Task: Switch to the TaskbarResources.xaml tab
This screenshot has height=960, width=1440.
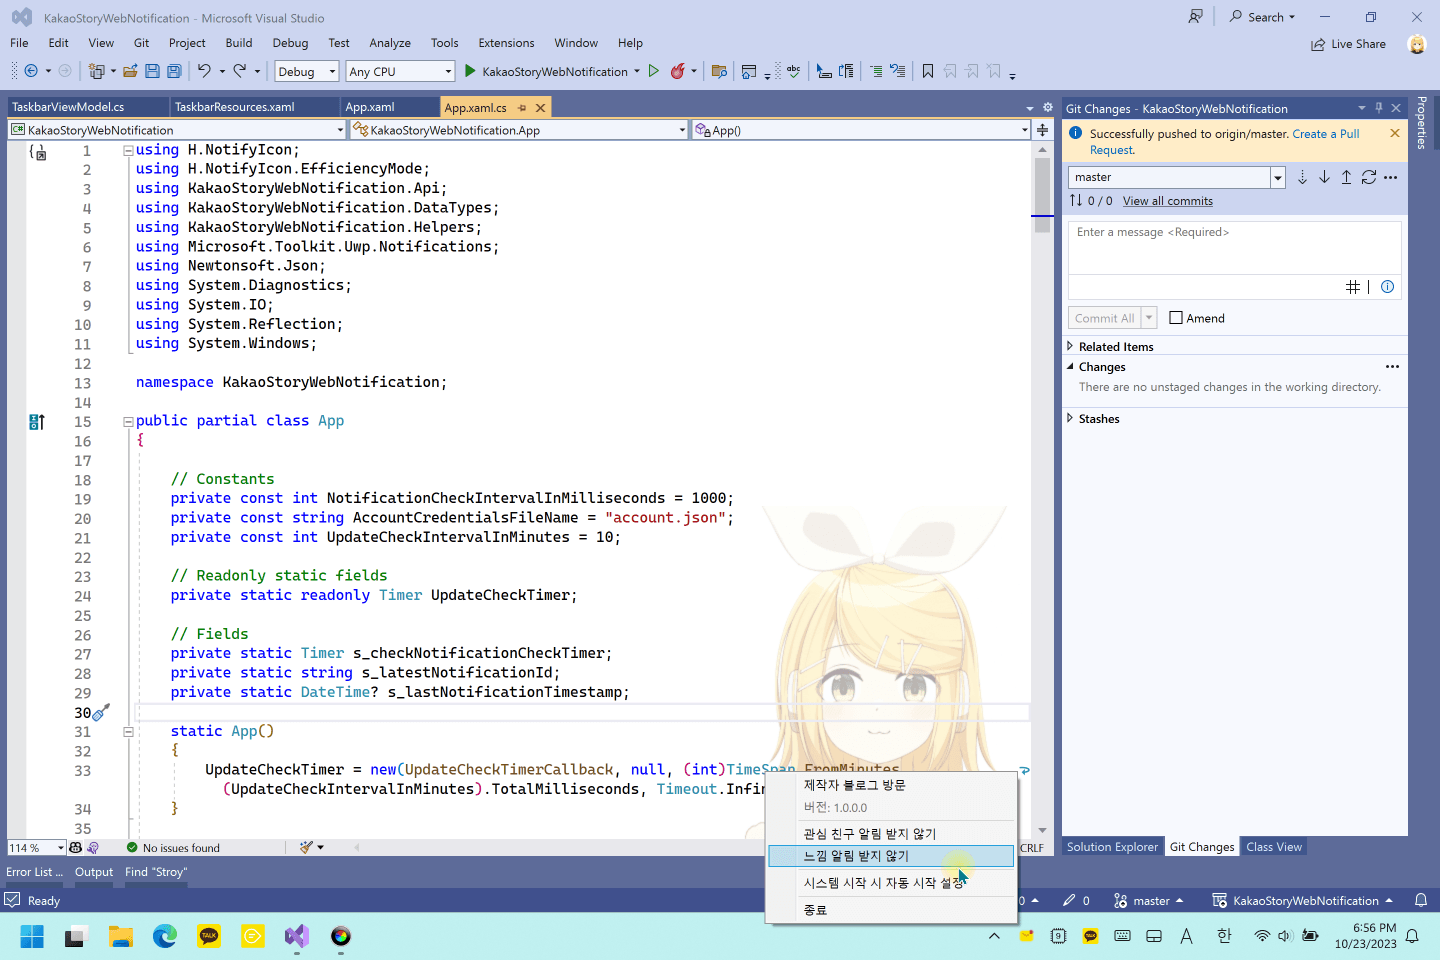Action: coord(235,107)
